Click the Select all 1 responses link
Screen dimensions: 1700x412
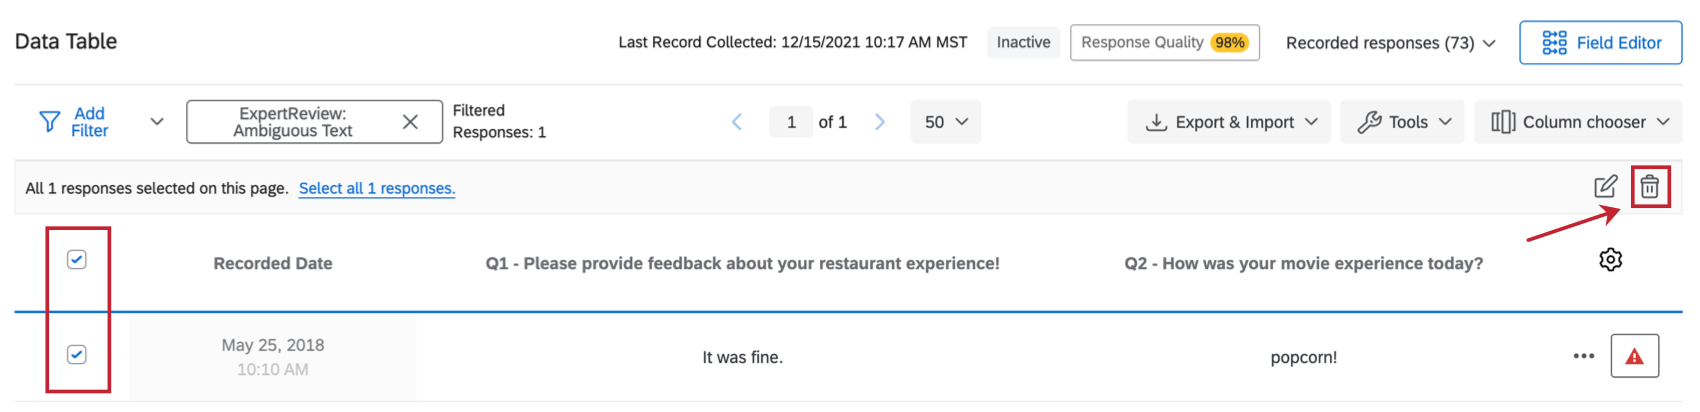[377, 188]
